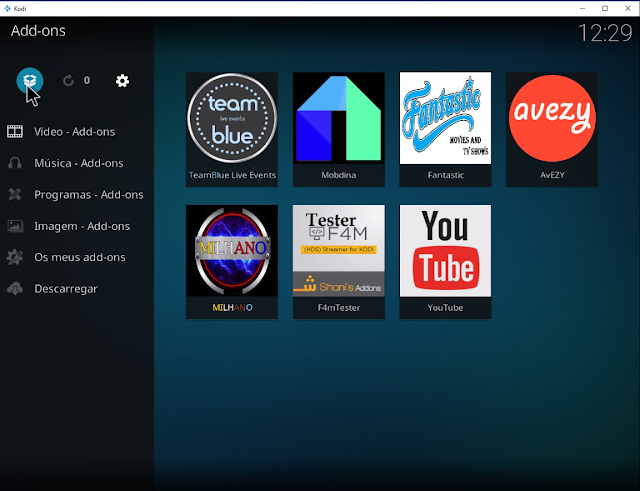Click the cloud download icon for Descarregar

click(15, 289)
